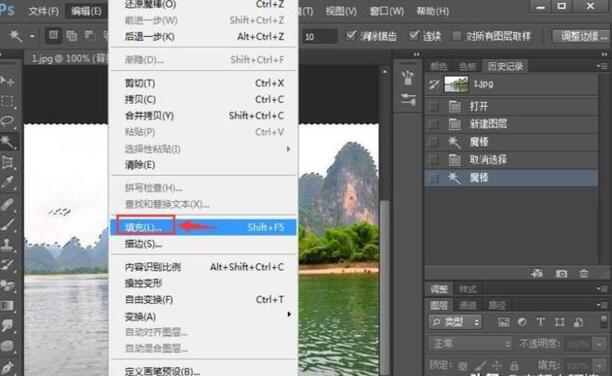This screenshot has width=612, height=376.
Task: Filter layers by smart object icon
Action: point(578,322)
